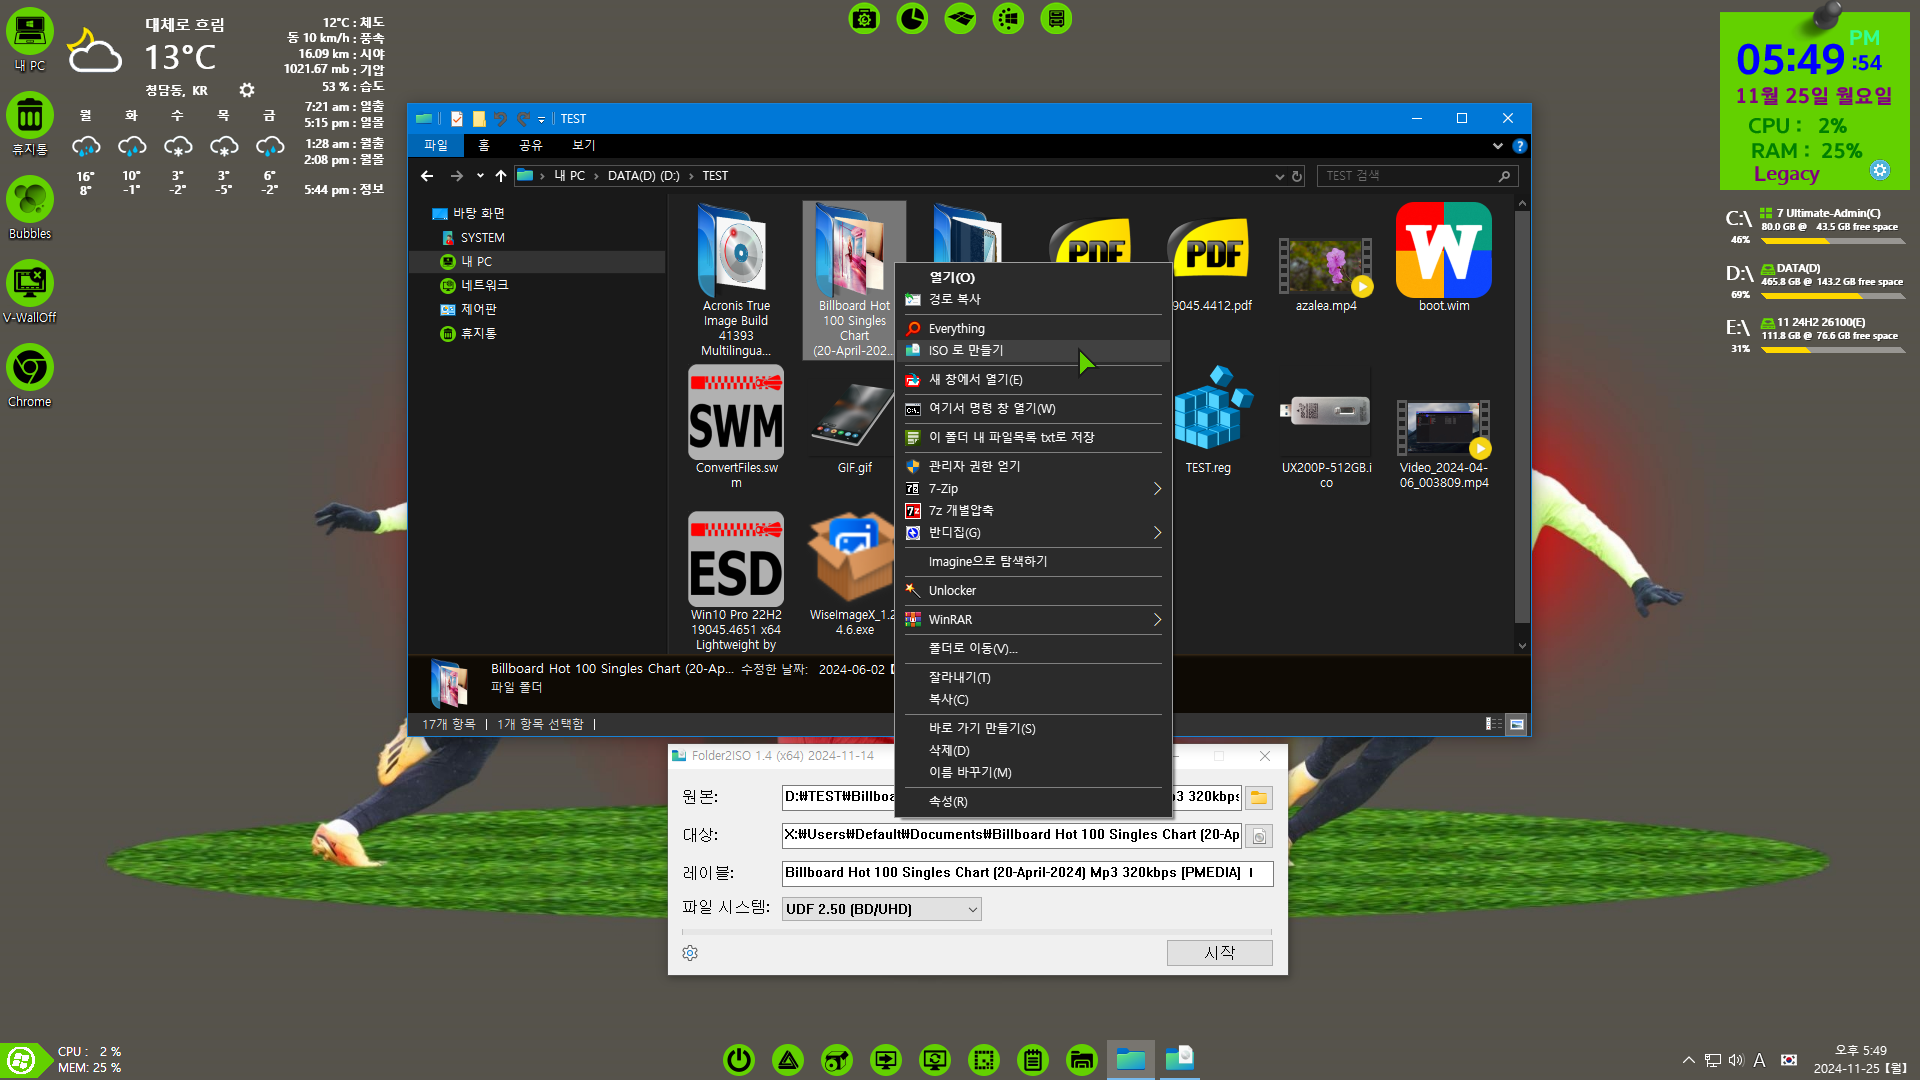Screen dimensions: 1920x1080
Task: Expand the Explorer ribbon chevron
Action: tap(1497, 146)
